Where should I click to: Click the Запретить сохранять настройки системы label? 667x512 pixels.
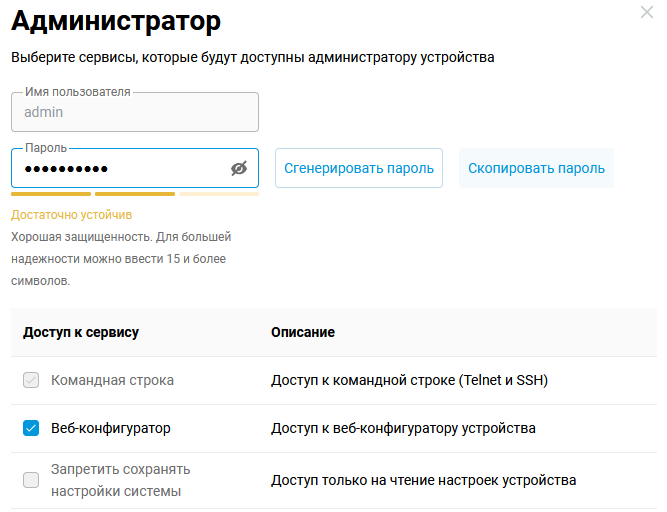pos(120,480)
